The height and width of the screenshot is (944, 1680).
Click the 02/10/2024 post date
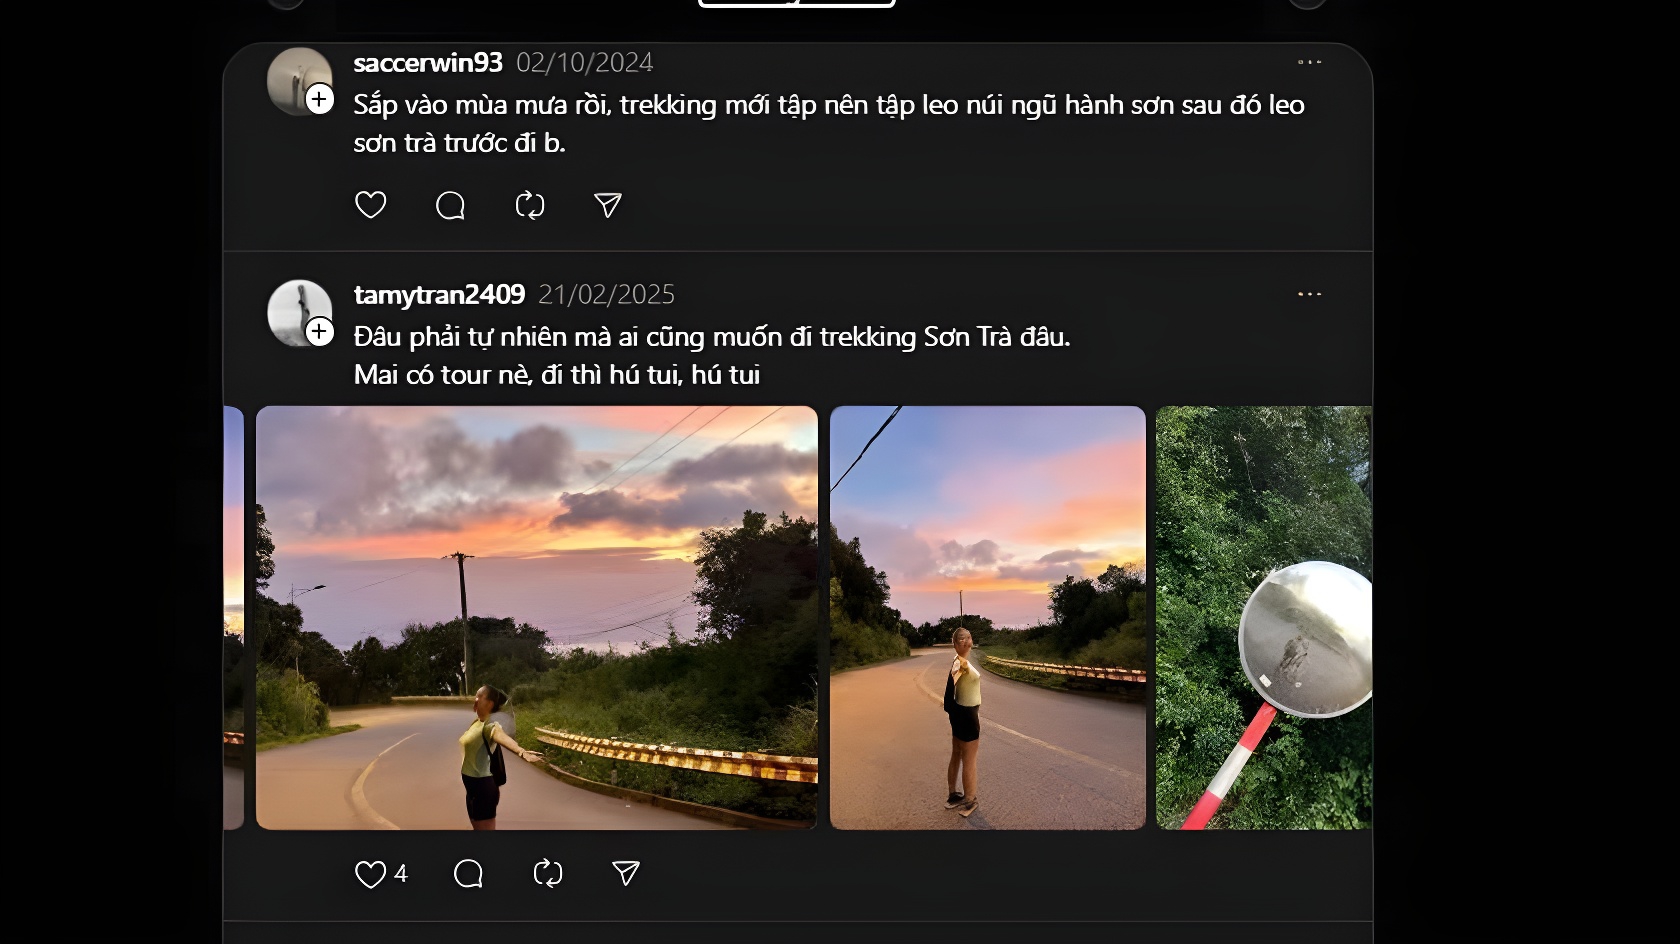[x=585, y=63]
